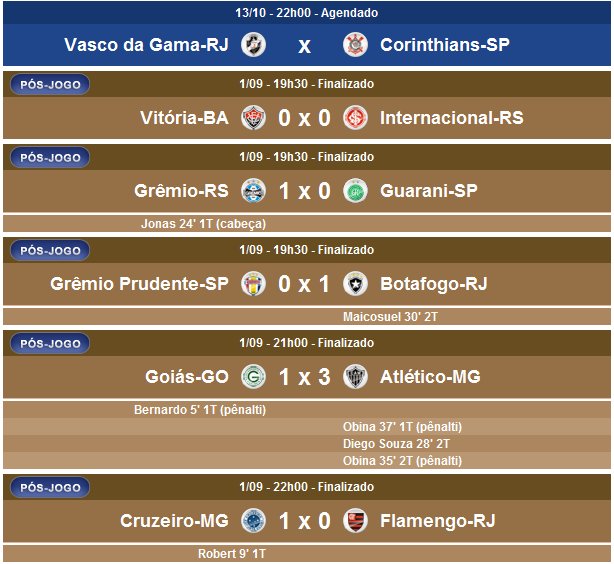
Task: Click the Botafogo-RJ team crest
Action: (354, 284)
